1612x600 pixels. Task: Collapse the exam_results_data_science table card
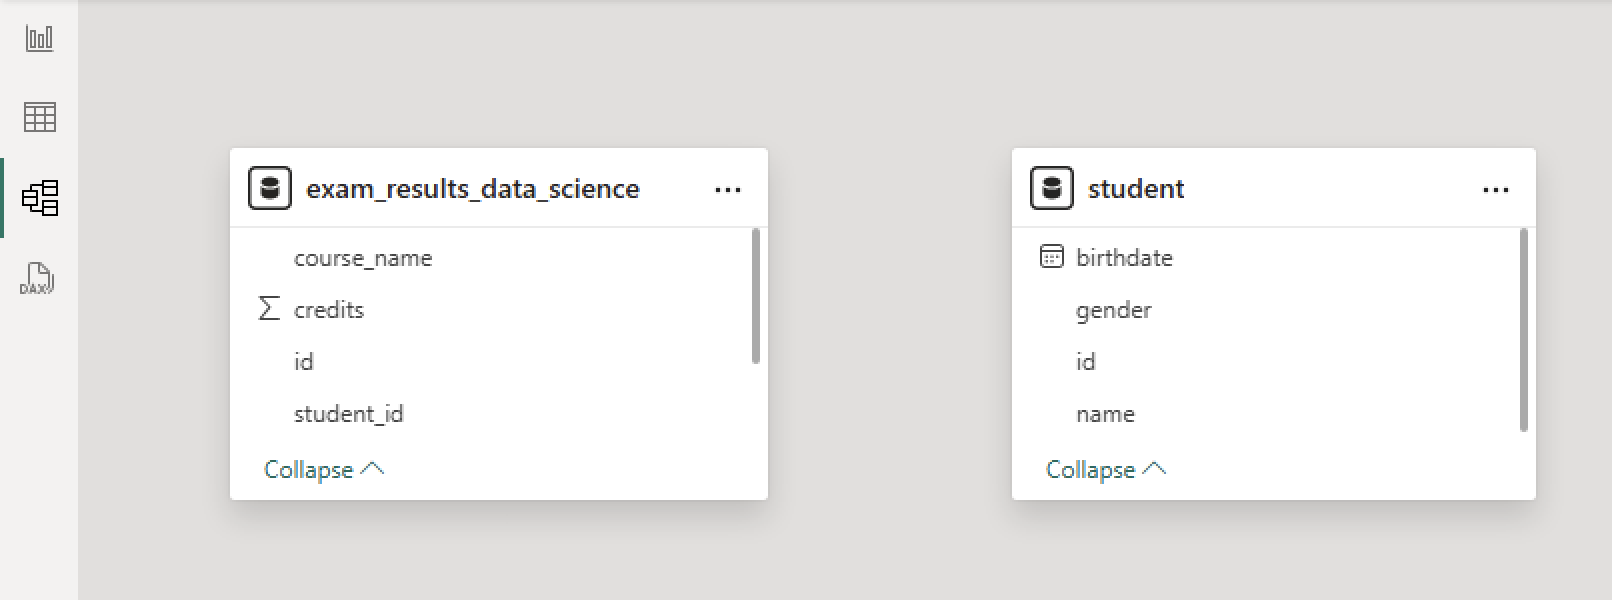click(322, 469)
